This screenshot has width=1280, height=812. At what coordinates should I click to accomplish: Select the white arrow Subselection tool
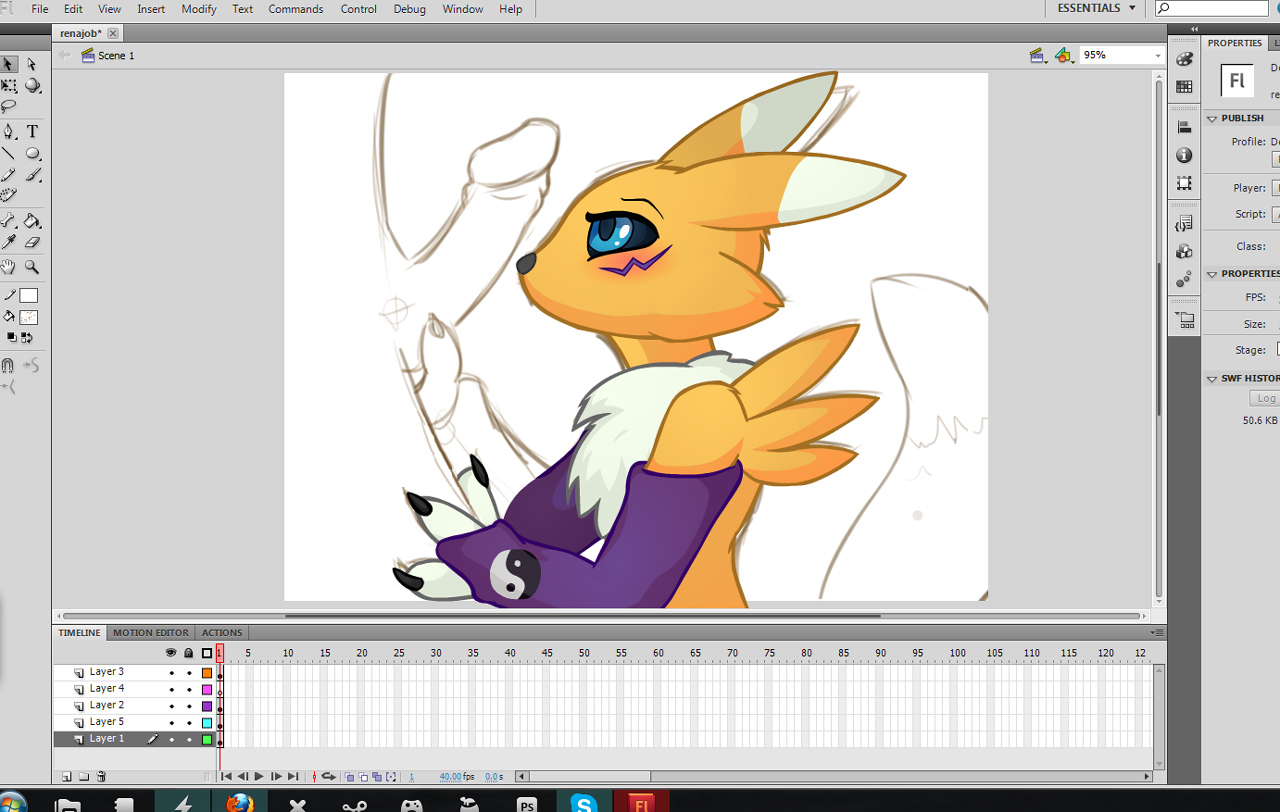coord(32,64)
